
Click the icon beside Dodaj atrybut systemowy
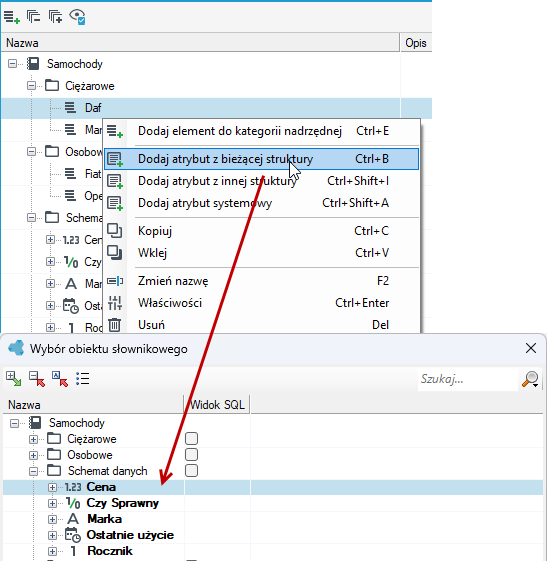pos(115,203)
